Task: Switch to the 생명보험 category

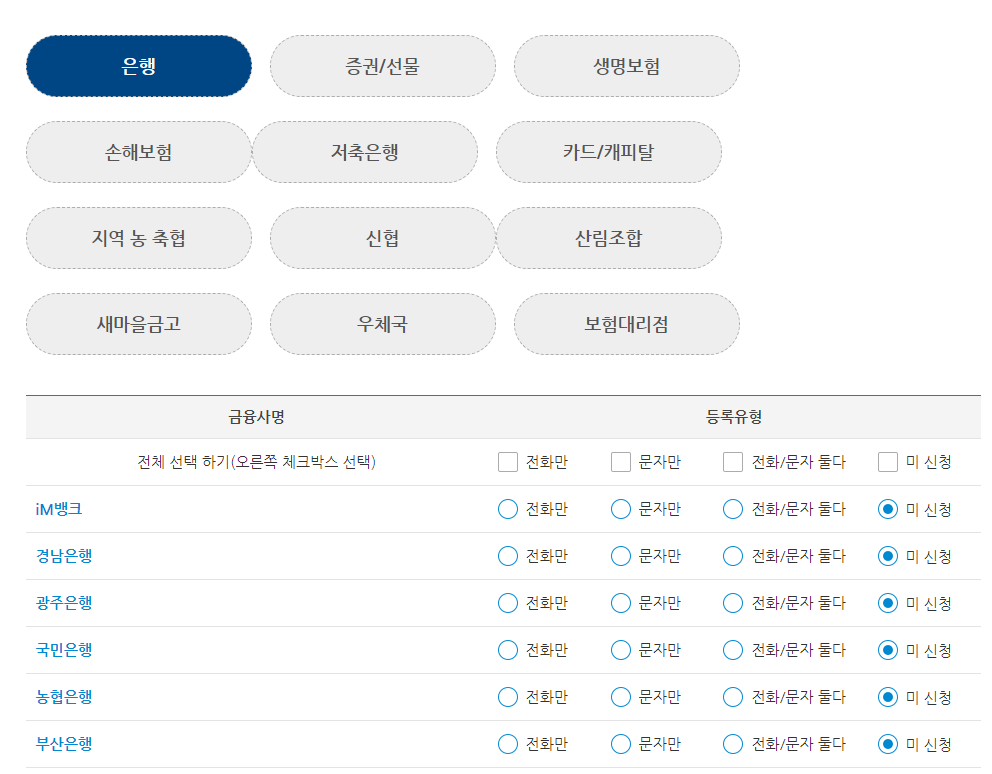Action: tap(626, 65)
